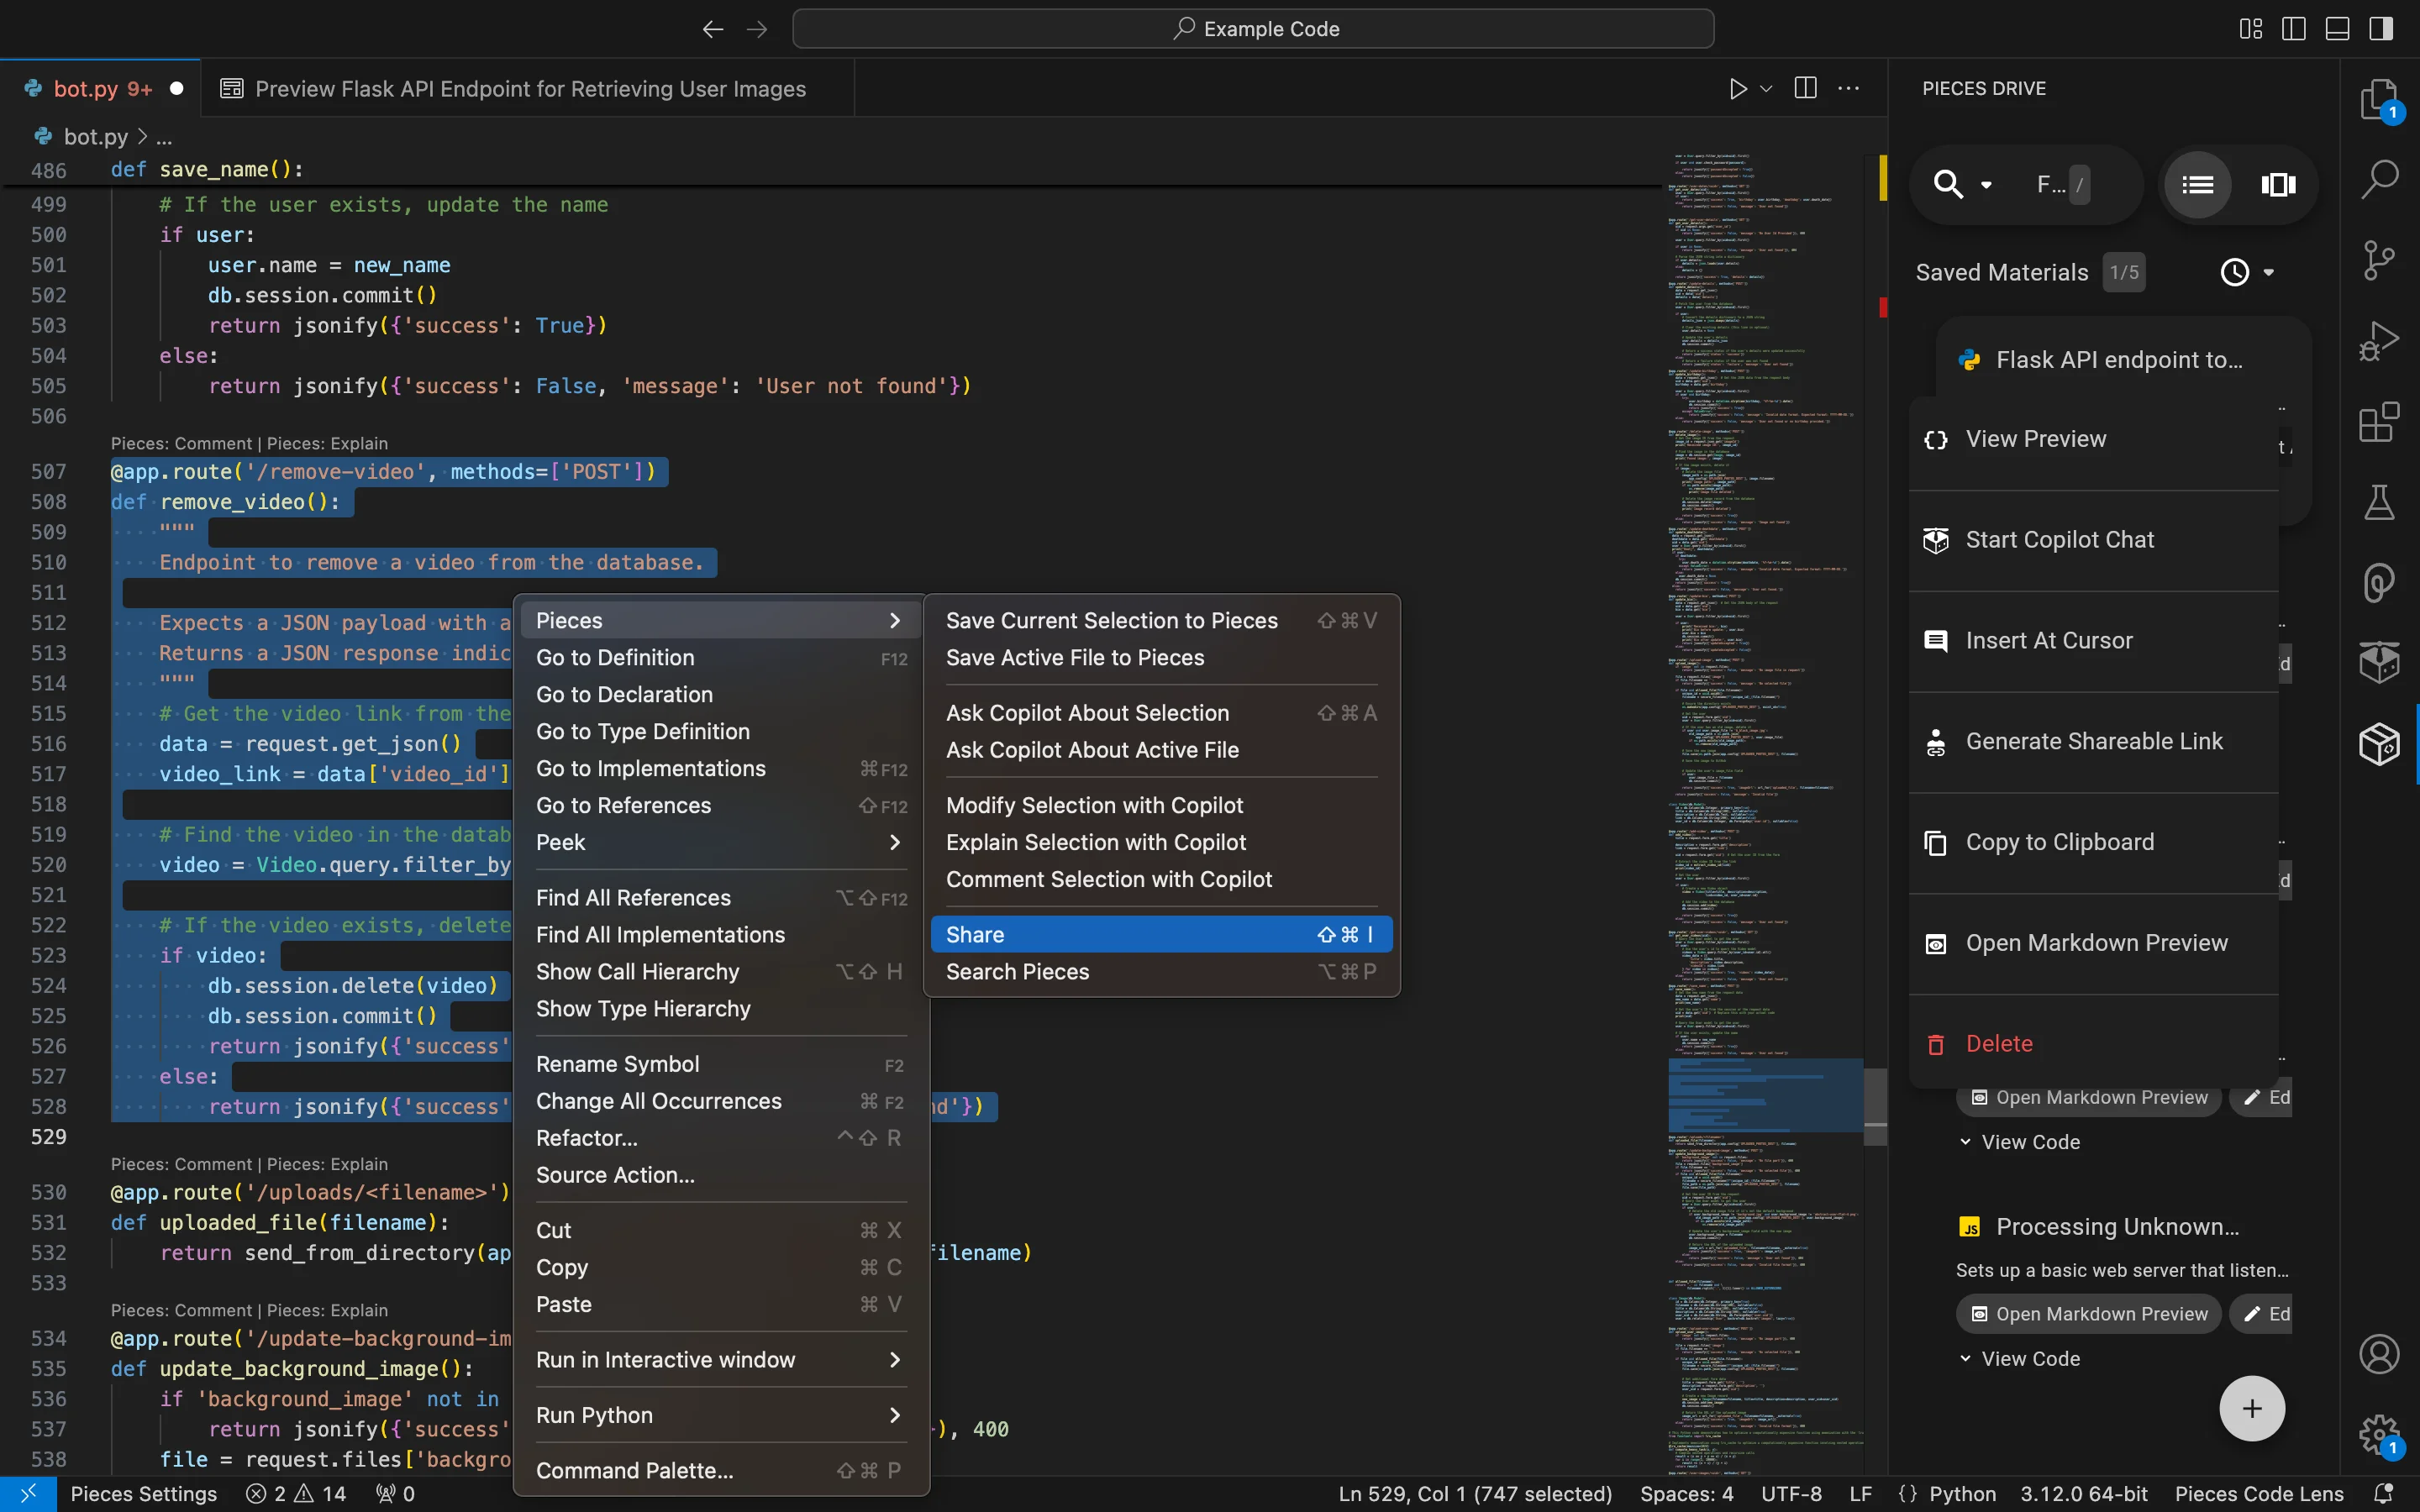Open Extensions view icon
2420x1512 pixels.
click(x=2379, y=422)
